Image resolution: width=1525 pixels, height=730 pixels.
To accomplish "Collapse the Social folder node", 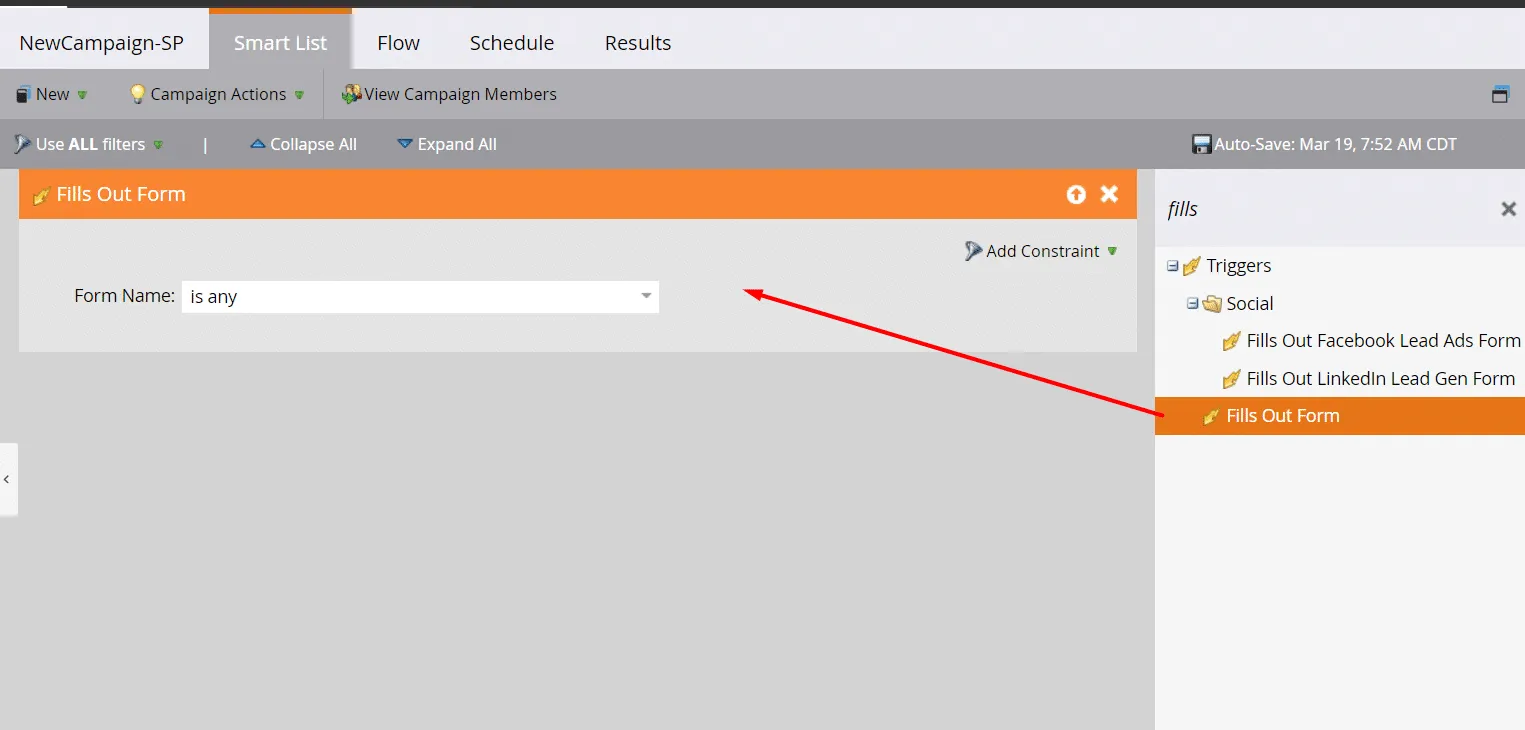I will coord(1192,303).
